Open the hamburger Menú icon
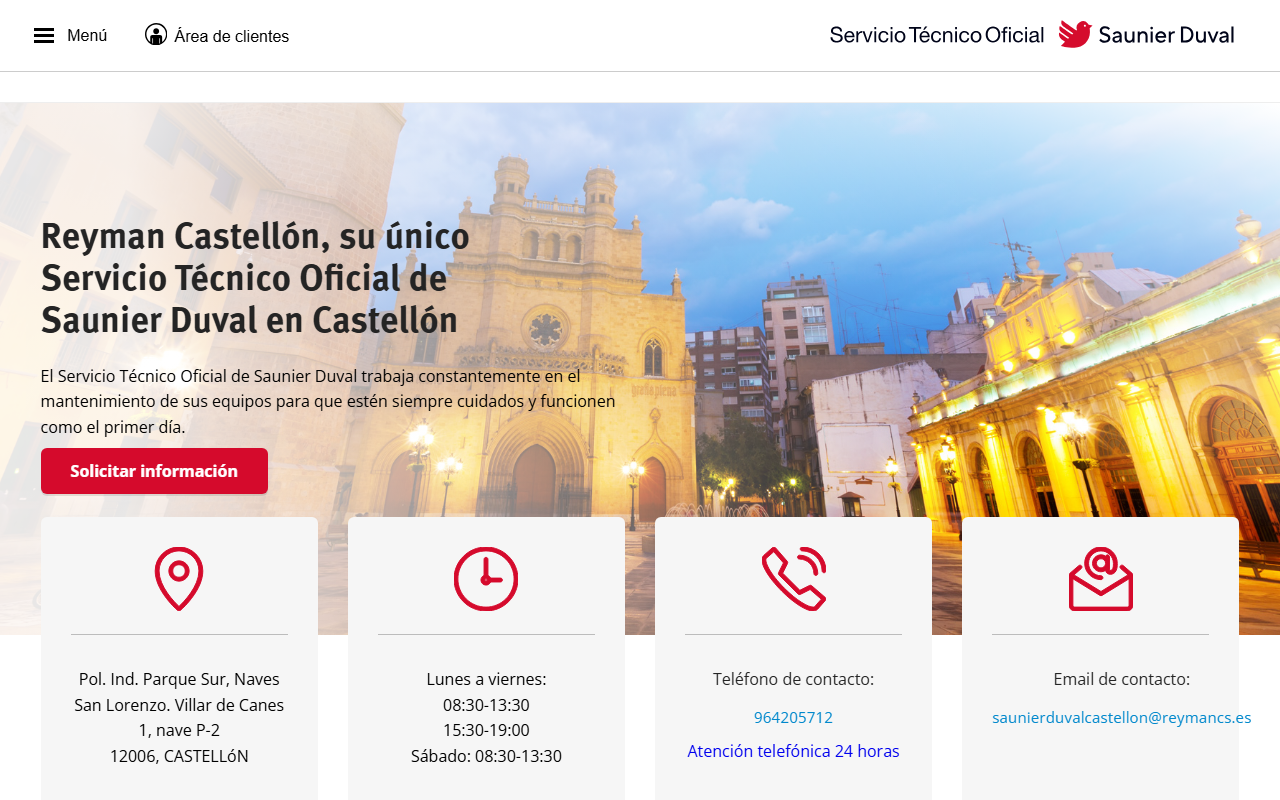The height and width of the screenshot is (800, 1280). point(44,36)
